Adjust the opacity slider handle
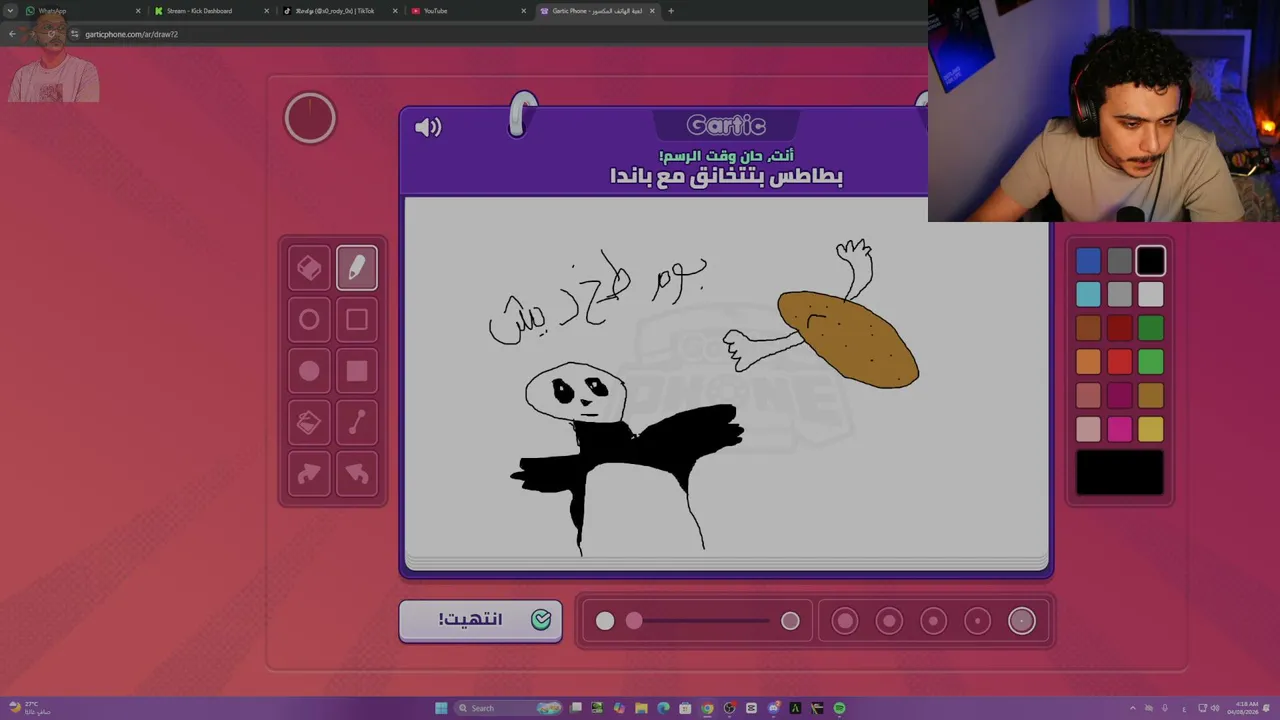 tap(634, 621)
